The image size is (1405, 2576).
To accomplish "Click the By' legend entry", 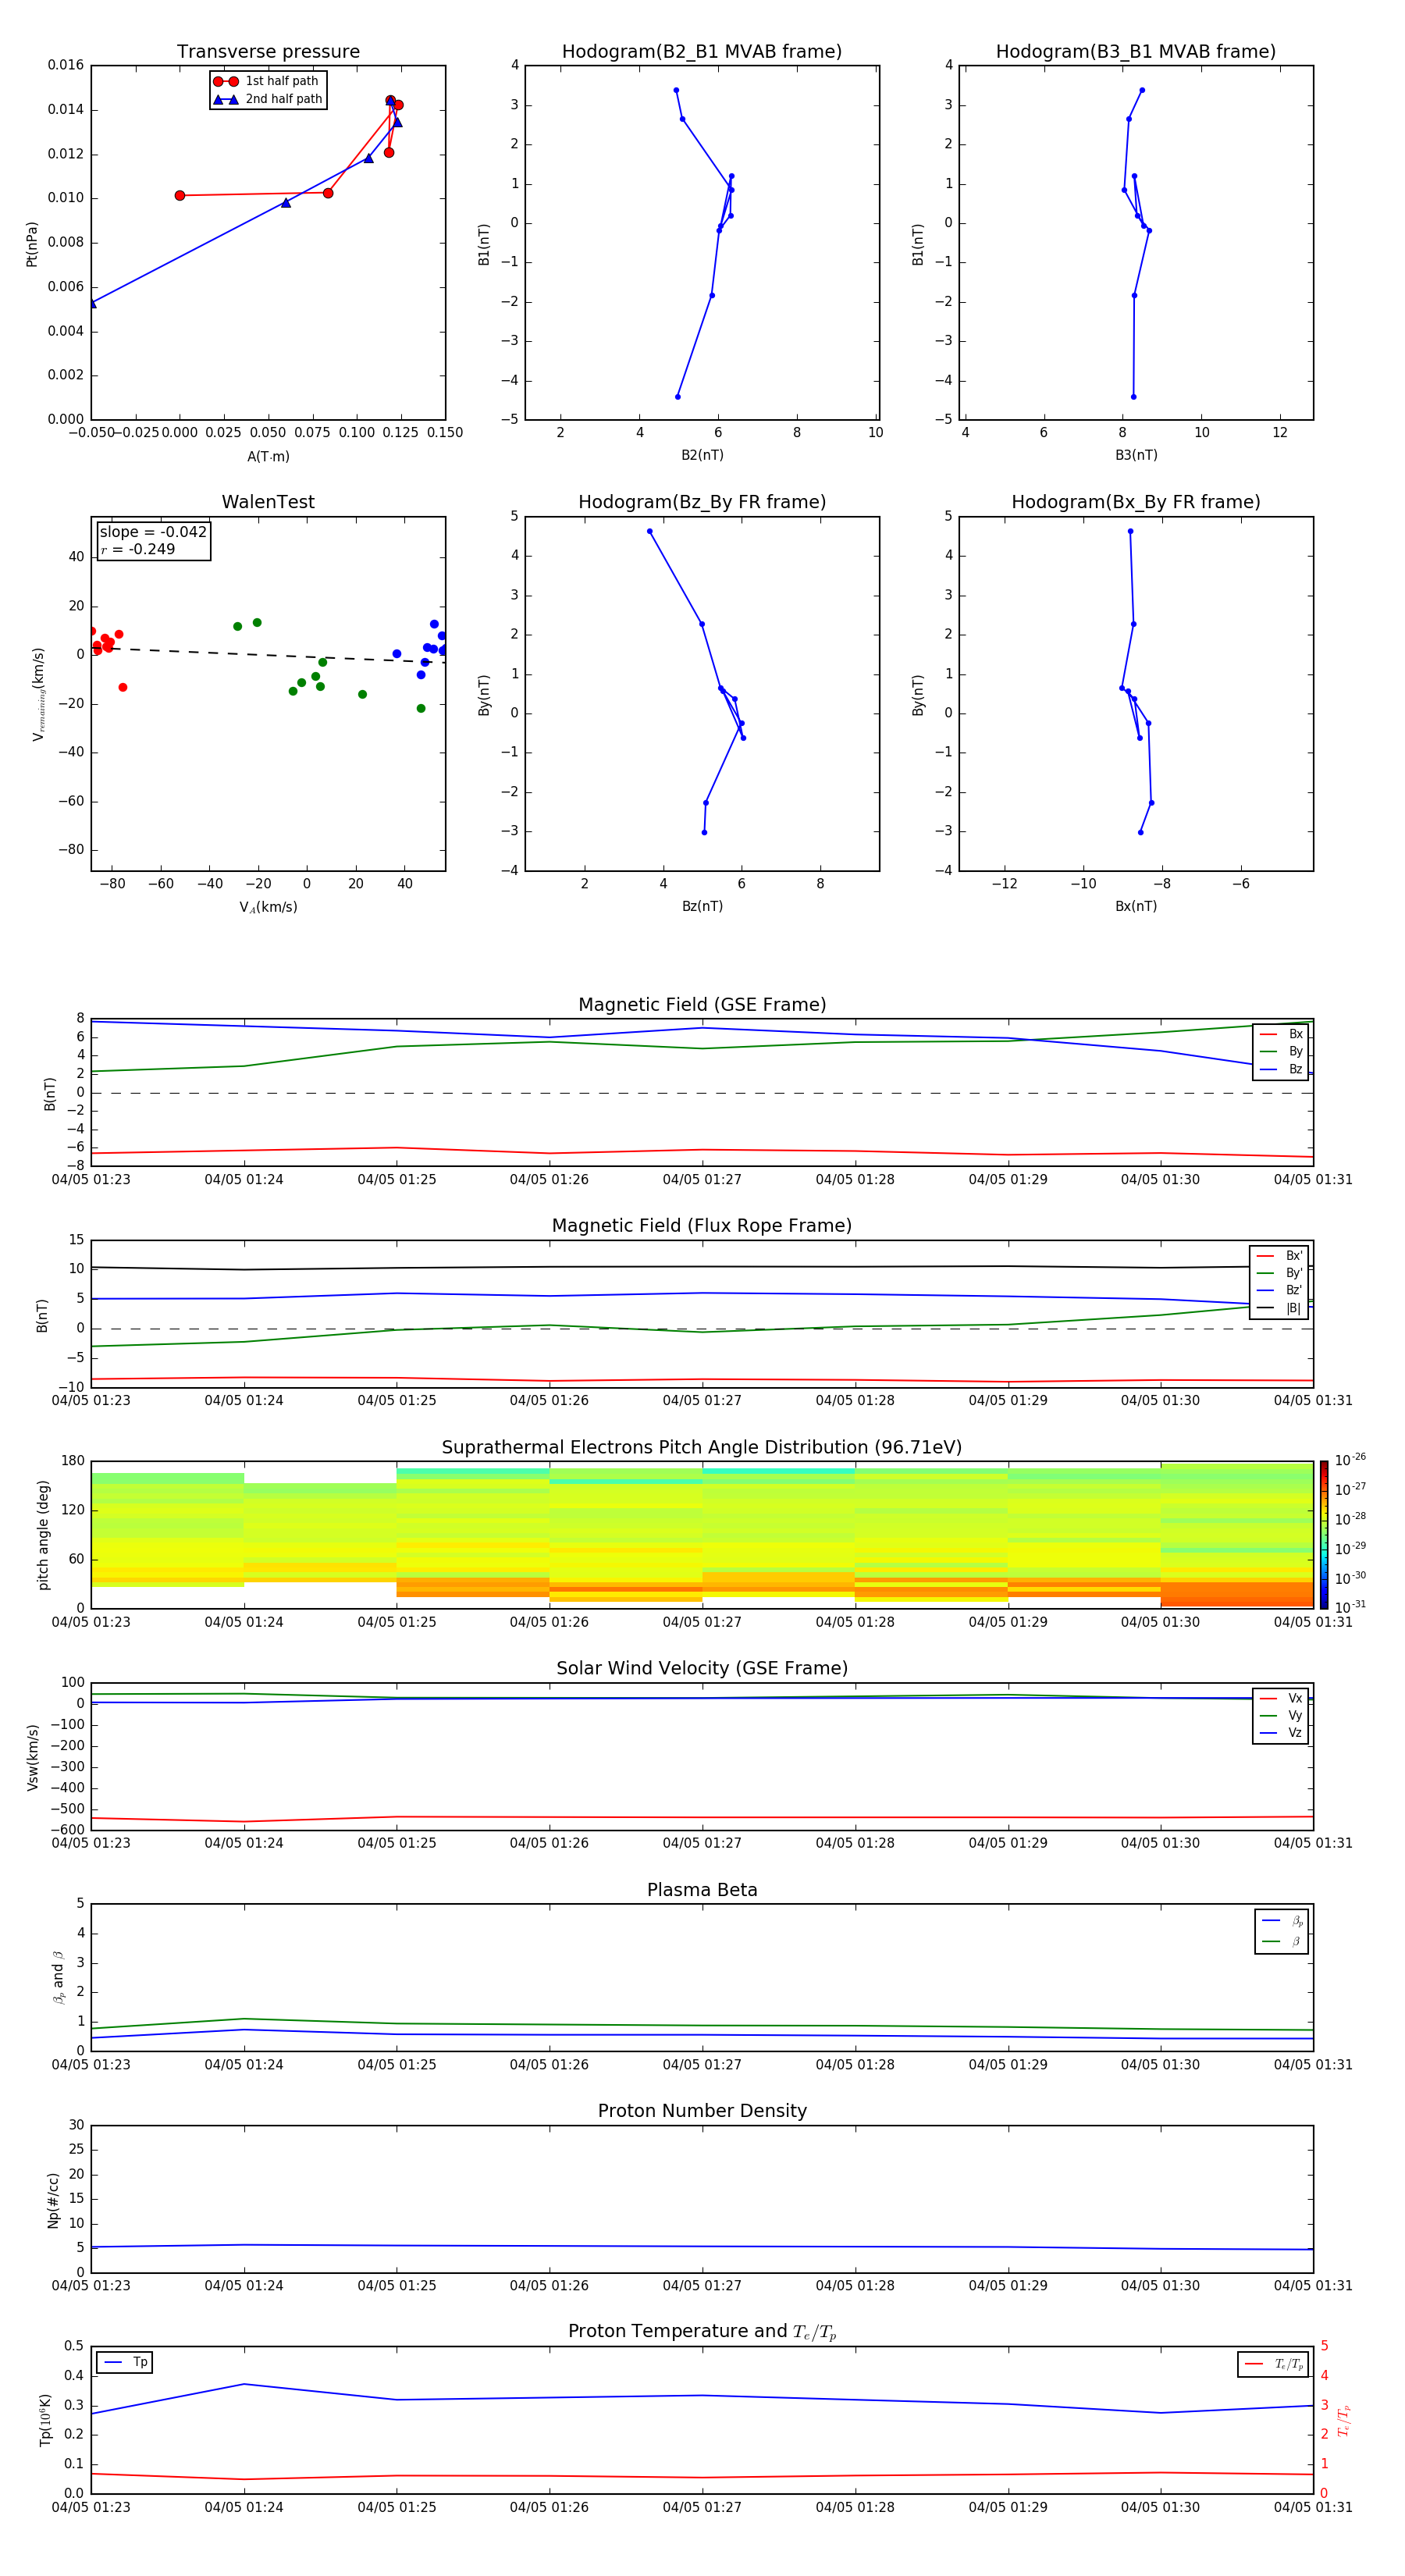I will (1279, 1273).
